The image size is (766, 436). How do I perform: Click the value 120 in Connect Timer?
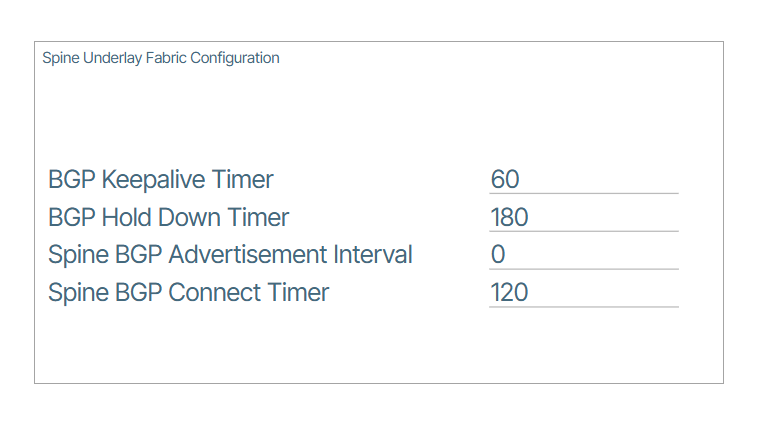(509, 293)
